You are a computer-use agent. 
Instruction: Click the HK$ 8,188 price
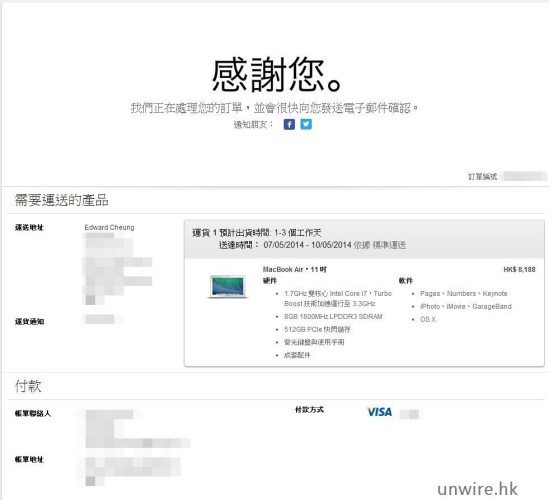coord(519,270)
